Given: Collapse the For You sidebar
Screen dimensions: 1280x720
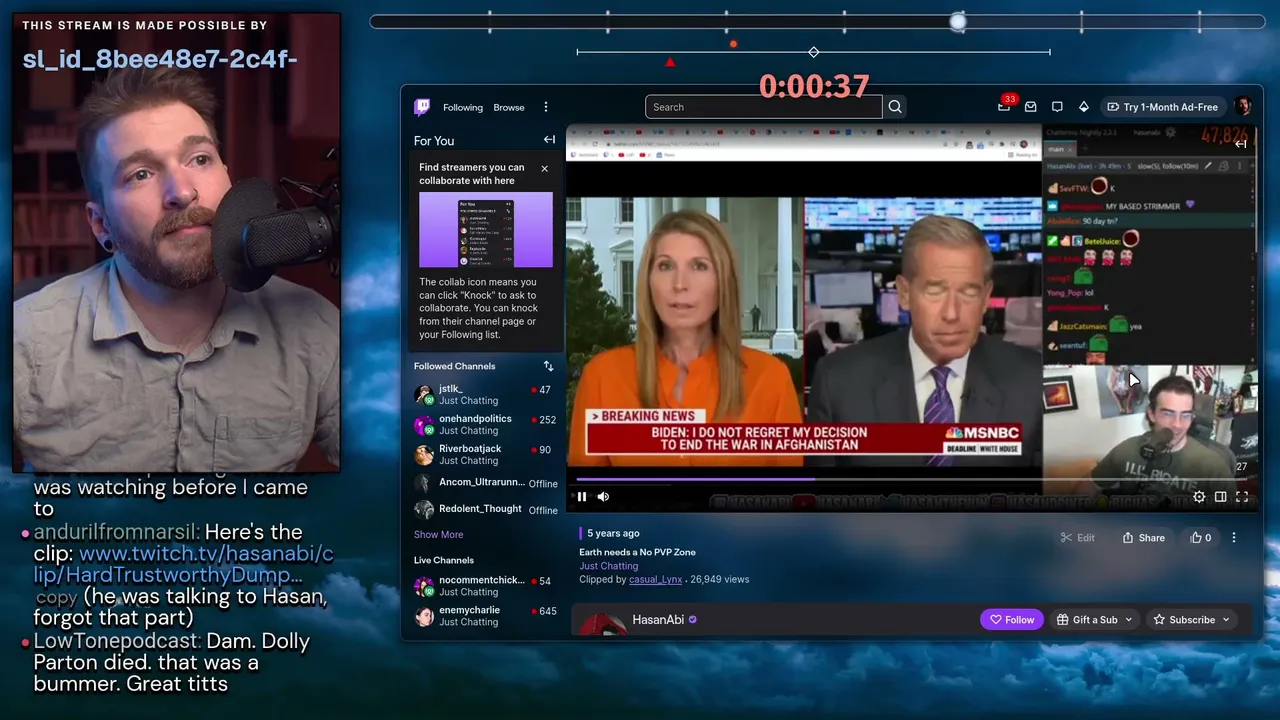Looking at the screenshot, I should (549, 140).
